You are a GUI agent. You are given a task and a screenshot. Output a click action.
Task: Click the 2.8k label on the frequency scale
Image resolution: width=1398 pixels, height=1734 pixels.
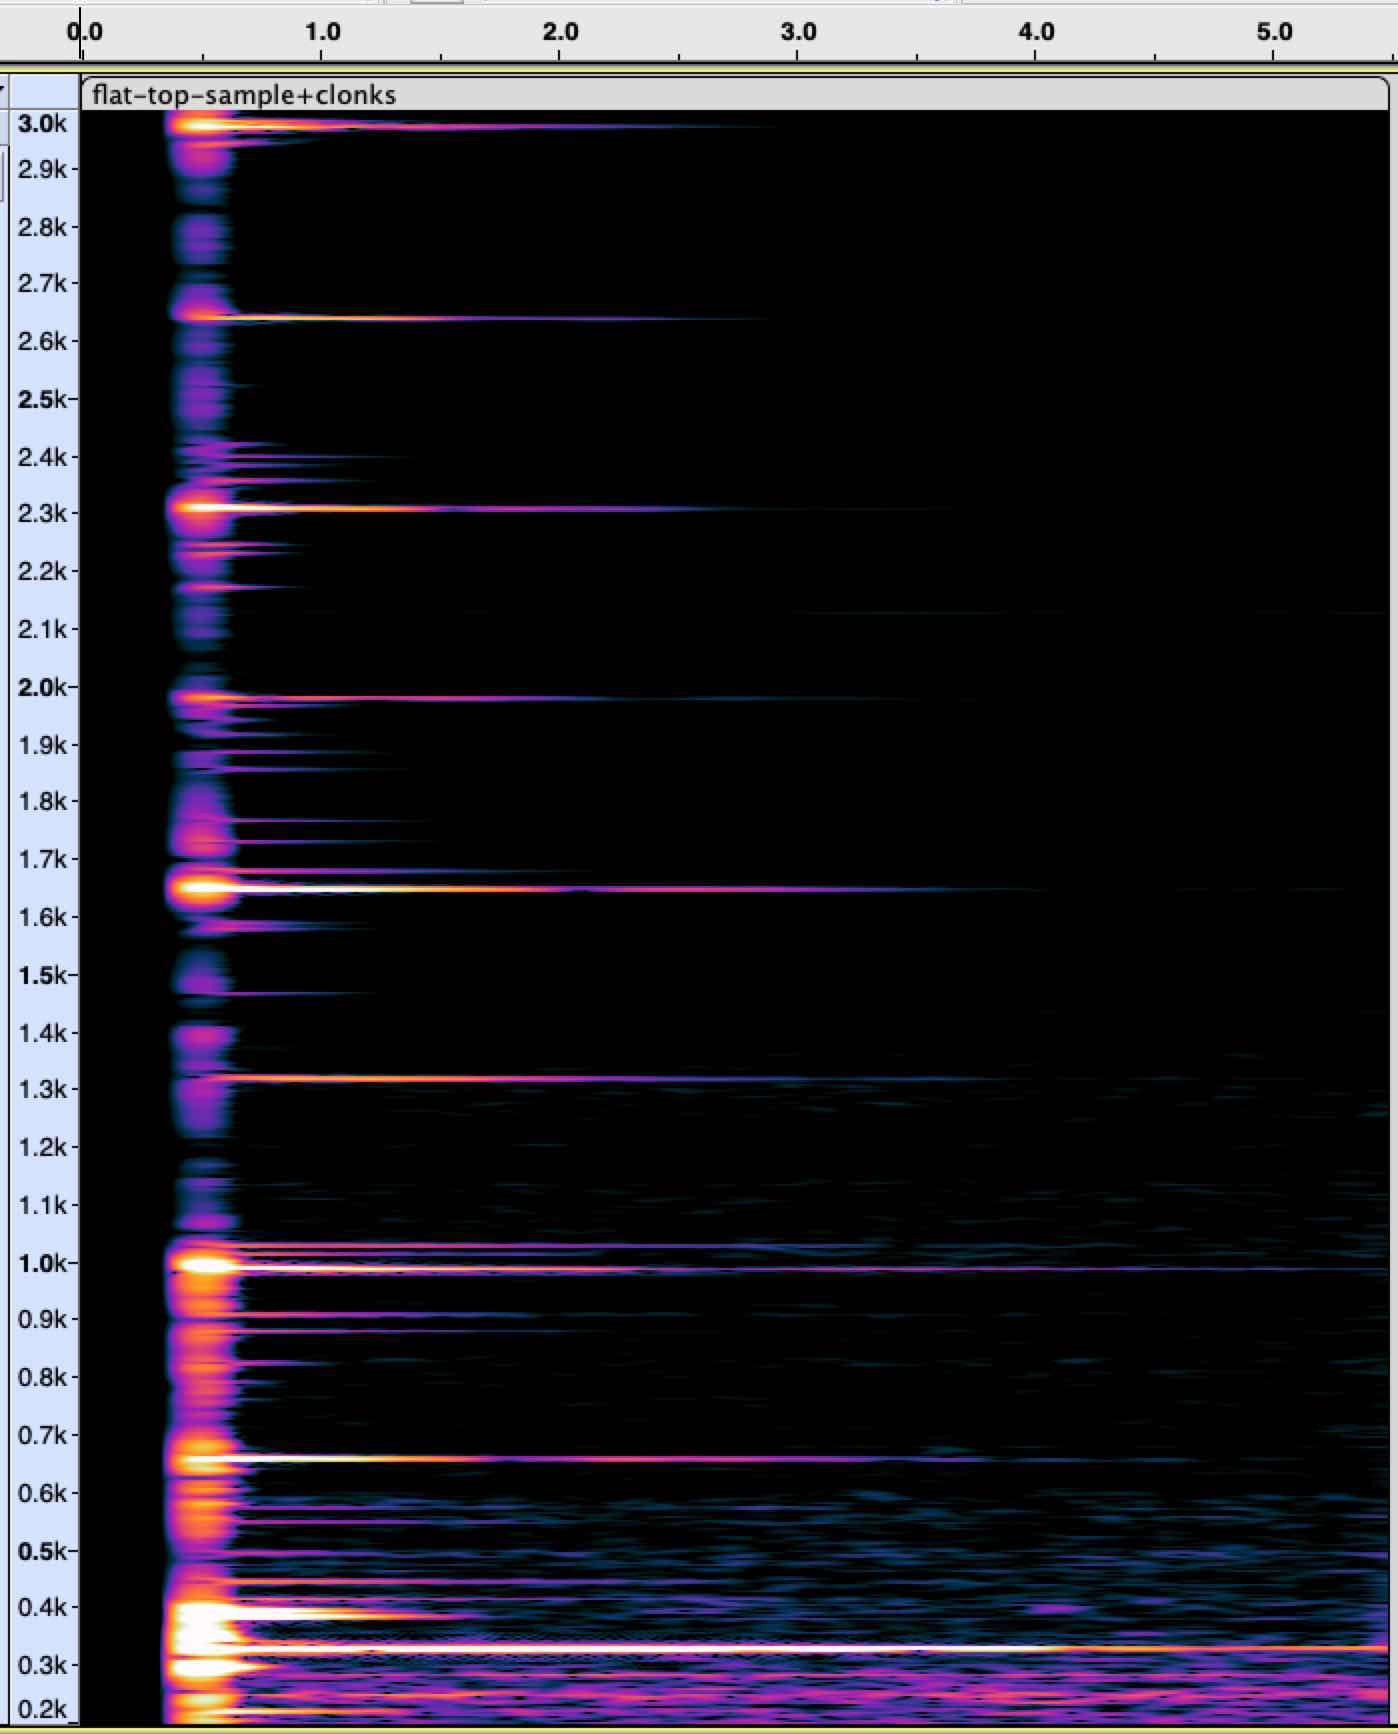pos(42,227)
